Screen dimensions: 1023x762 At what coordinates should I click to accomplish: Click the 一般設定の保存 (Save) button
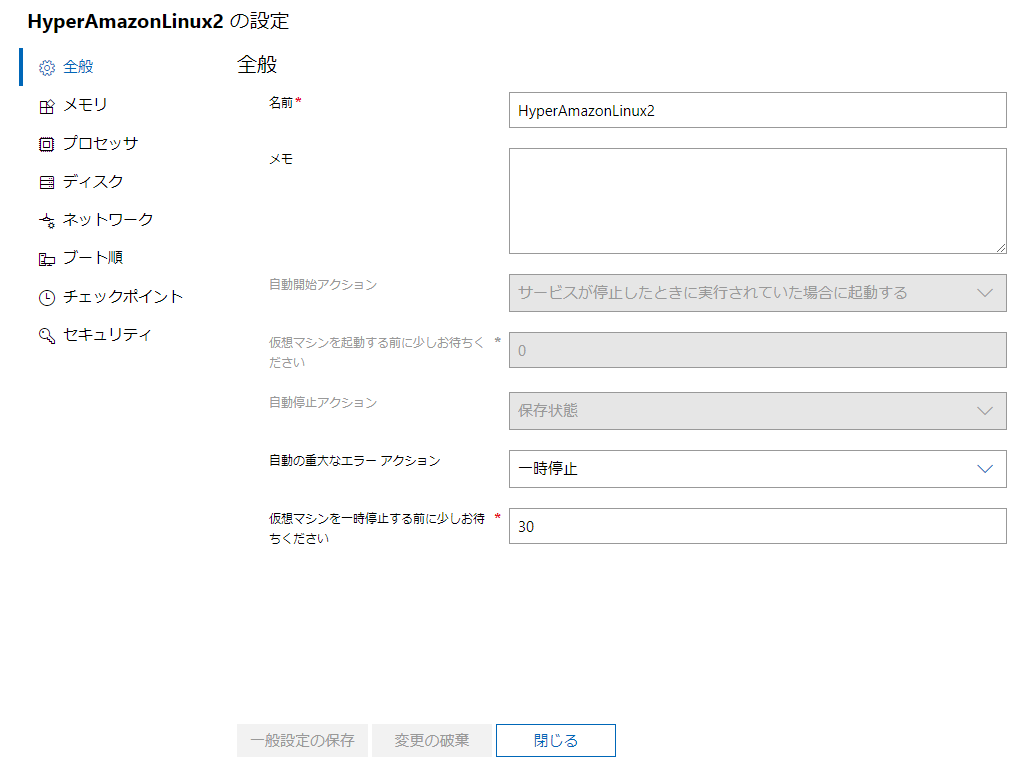[302, 740]
